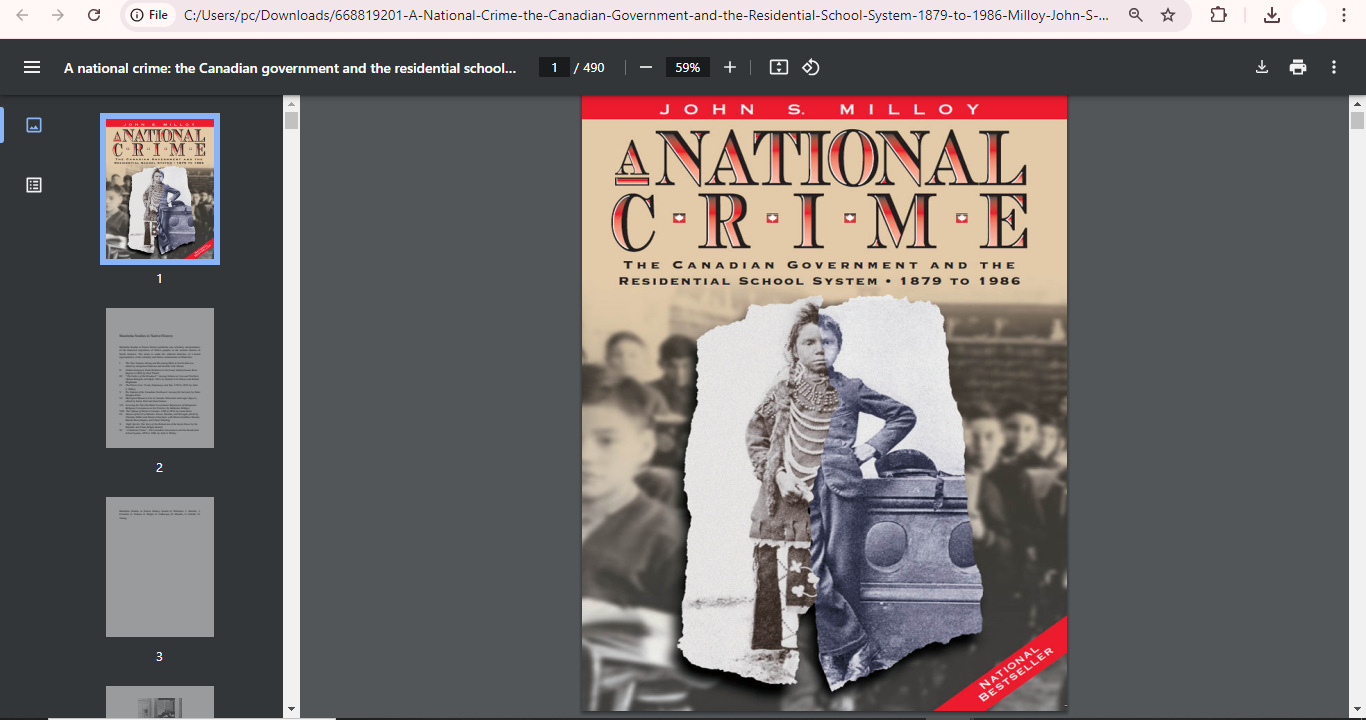Rotate the document counterclockwise
The width and height of the screenshot is (1366, 720).
tap(811, 67)
